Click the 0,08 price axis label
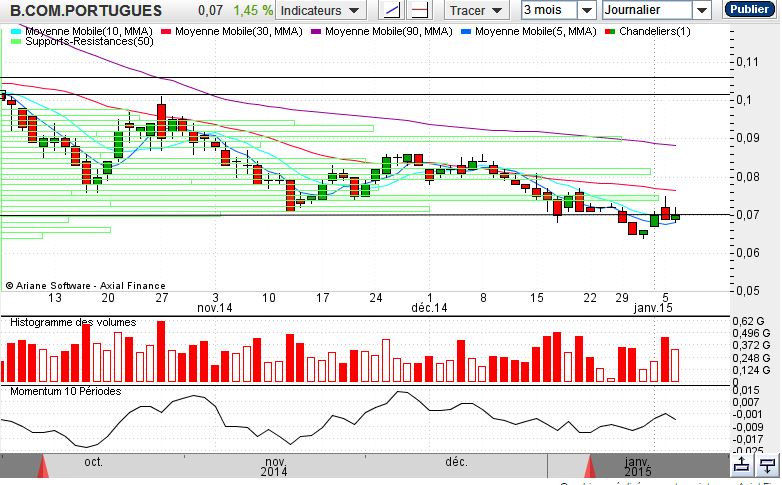The image size is (782, 485). pyautogui.click(x=748, y=177)
